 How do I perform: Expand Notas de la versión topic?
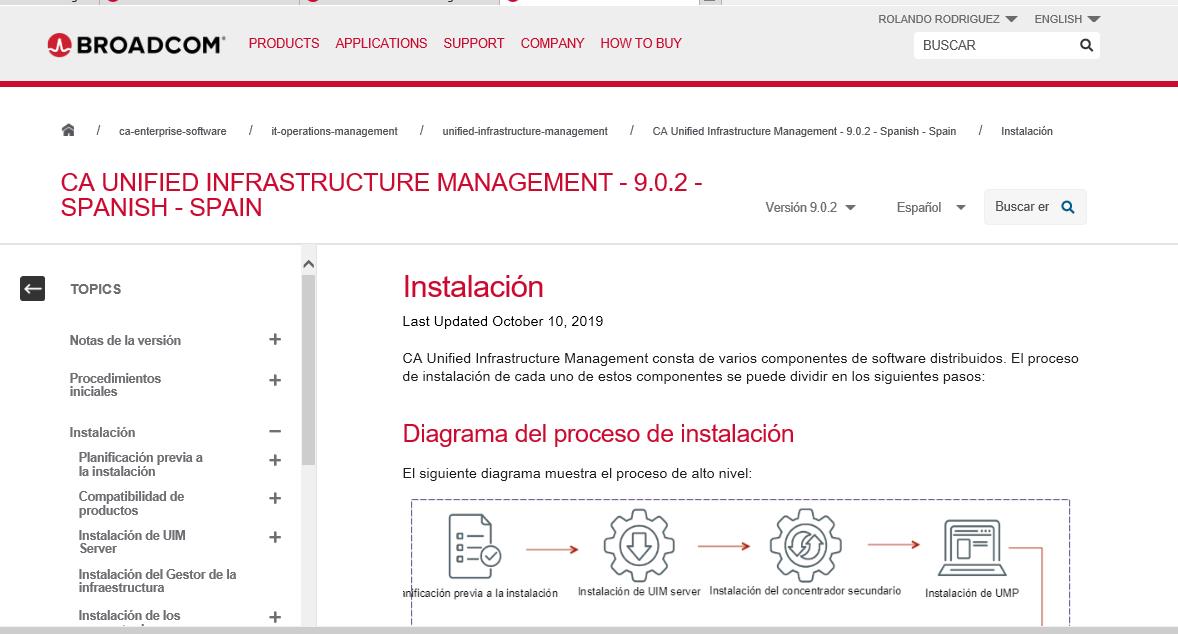click(275, 340)
